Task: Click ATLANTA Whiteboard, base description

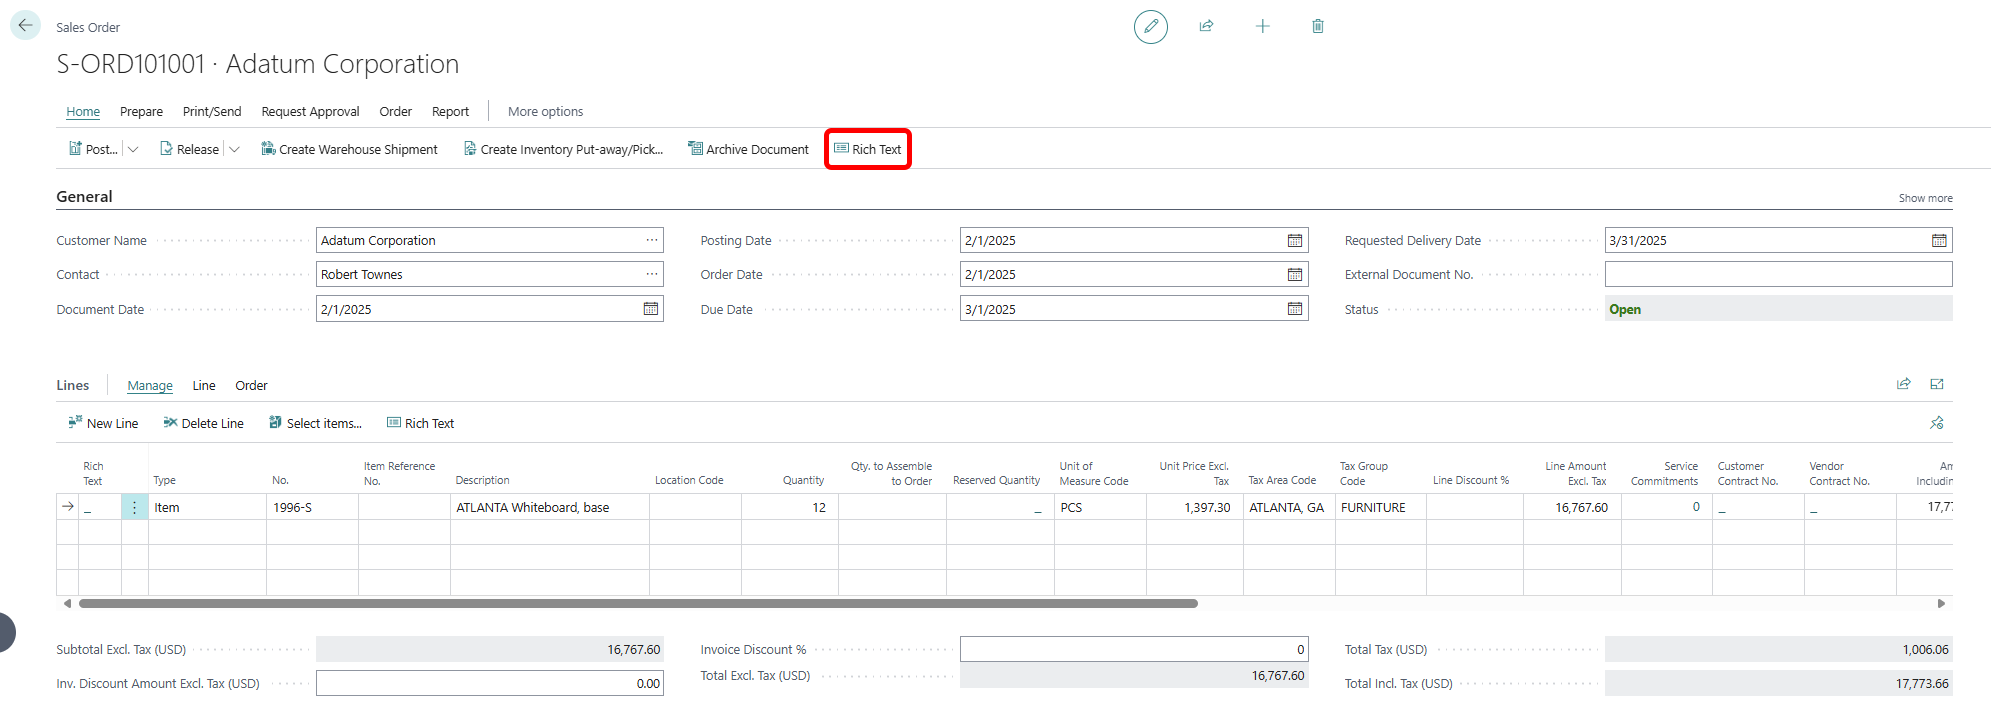Action: click(x=550, y=507)
